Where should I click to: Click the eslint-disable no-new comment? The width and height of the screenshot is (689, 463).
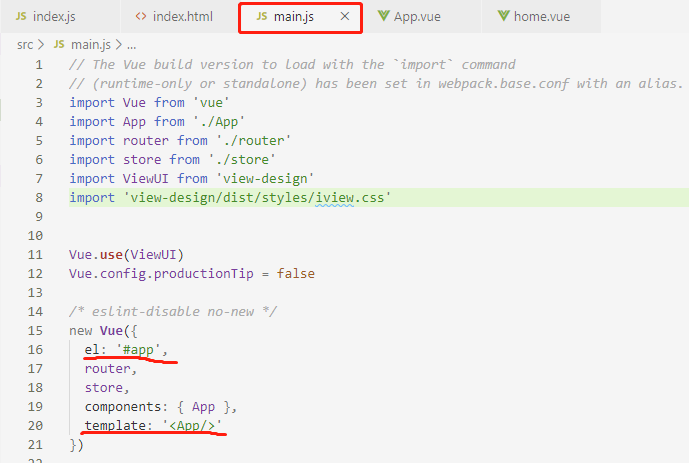point(173,312)
